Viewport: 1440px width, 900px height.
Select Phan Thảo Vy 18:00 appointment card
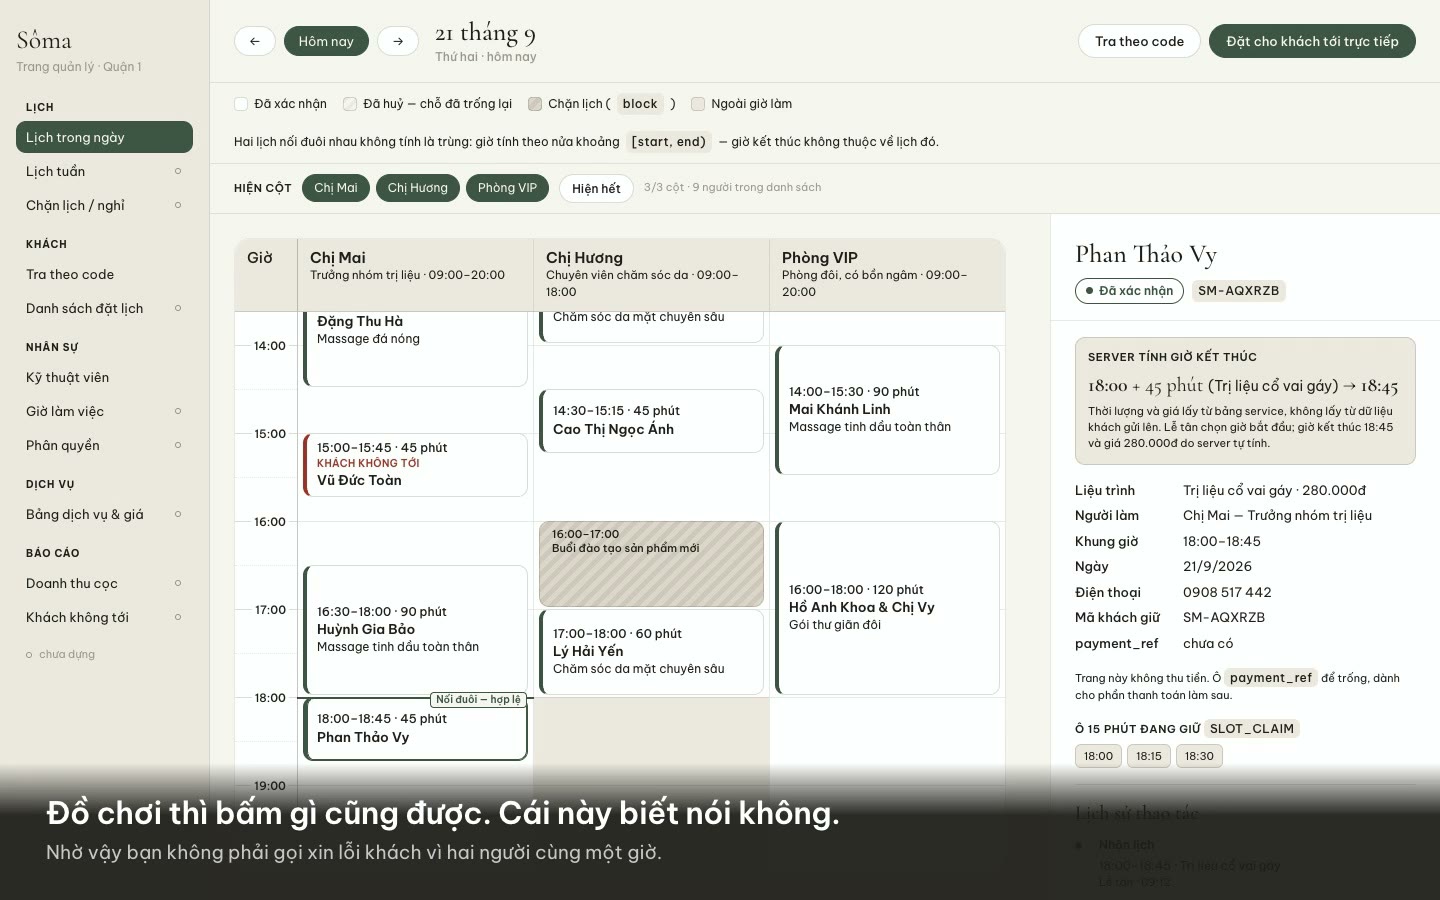[x=415, y=729]
